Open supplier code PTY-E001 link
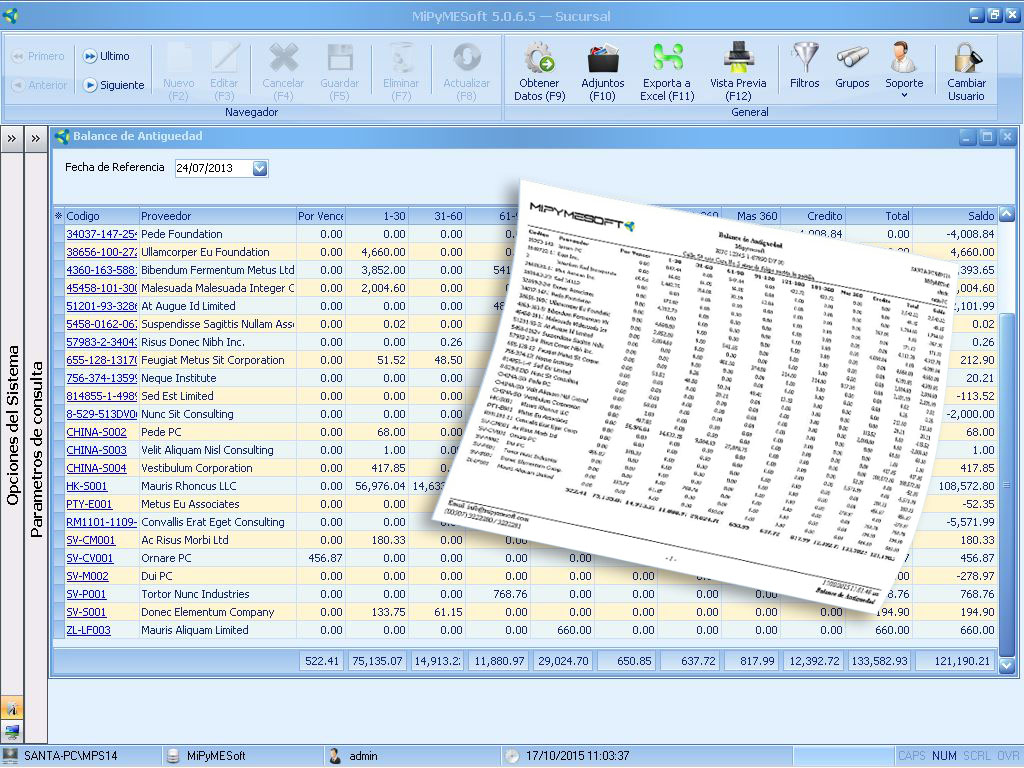The height and width of the screenshot is (768, 1024). click(x=89, y=504)
